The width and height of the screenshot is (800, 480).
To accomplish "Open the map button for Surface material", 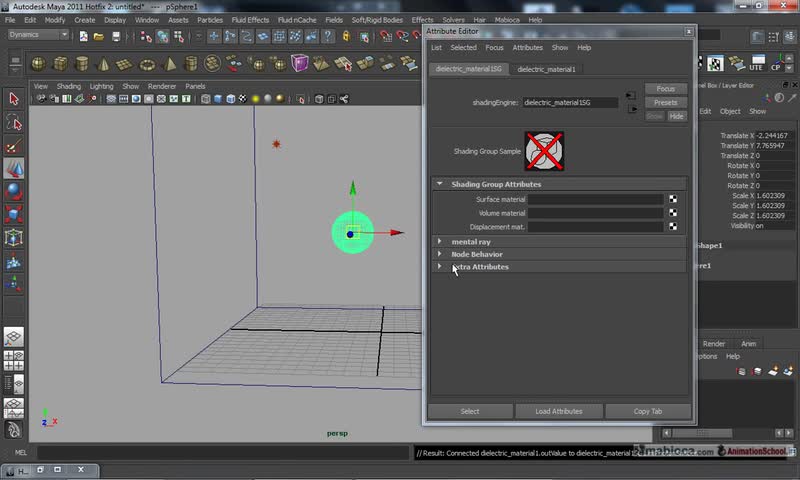I will pos(673,199).
